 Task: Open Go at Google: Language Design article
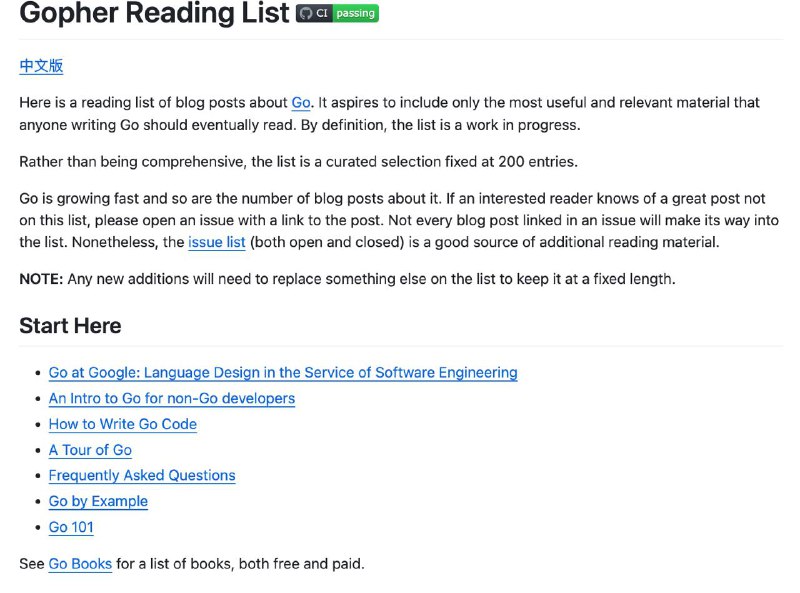(283, 373)
